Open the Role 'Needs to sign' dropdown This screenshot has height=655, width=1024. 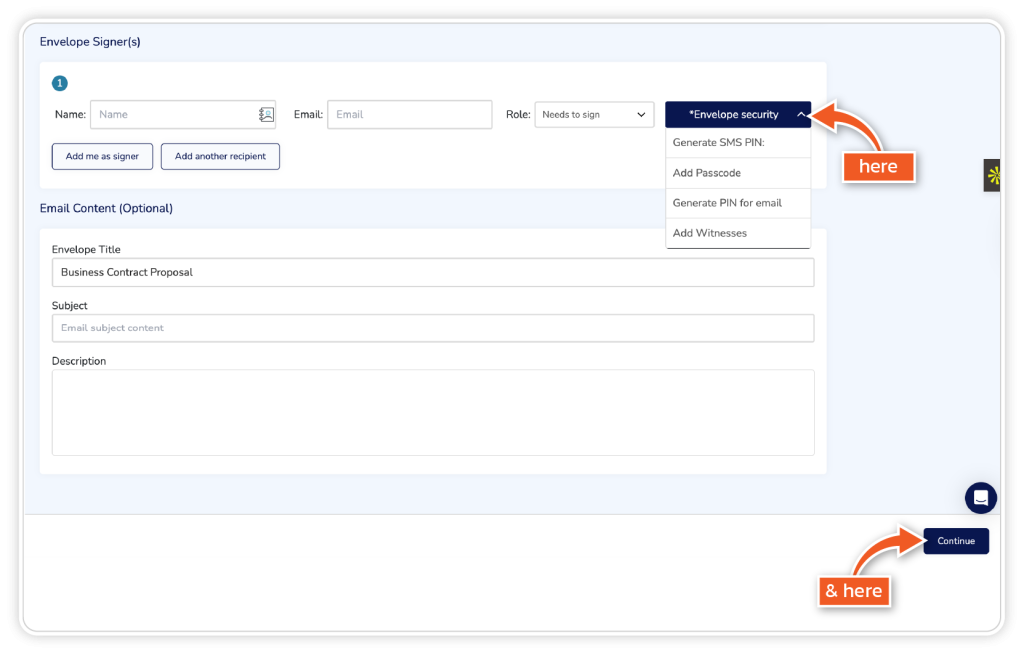point(594,115)
